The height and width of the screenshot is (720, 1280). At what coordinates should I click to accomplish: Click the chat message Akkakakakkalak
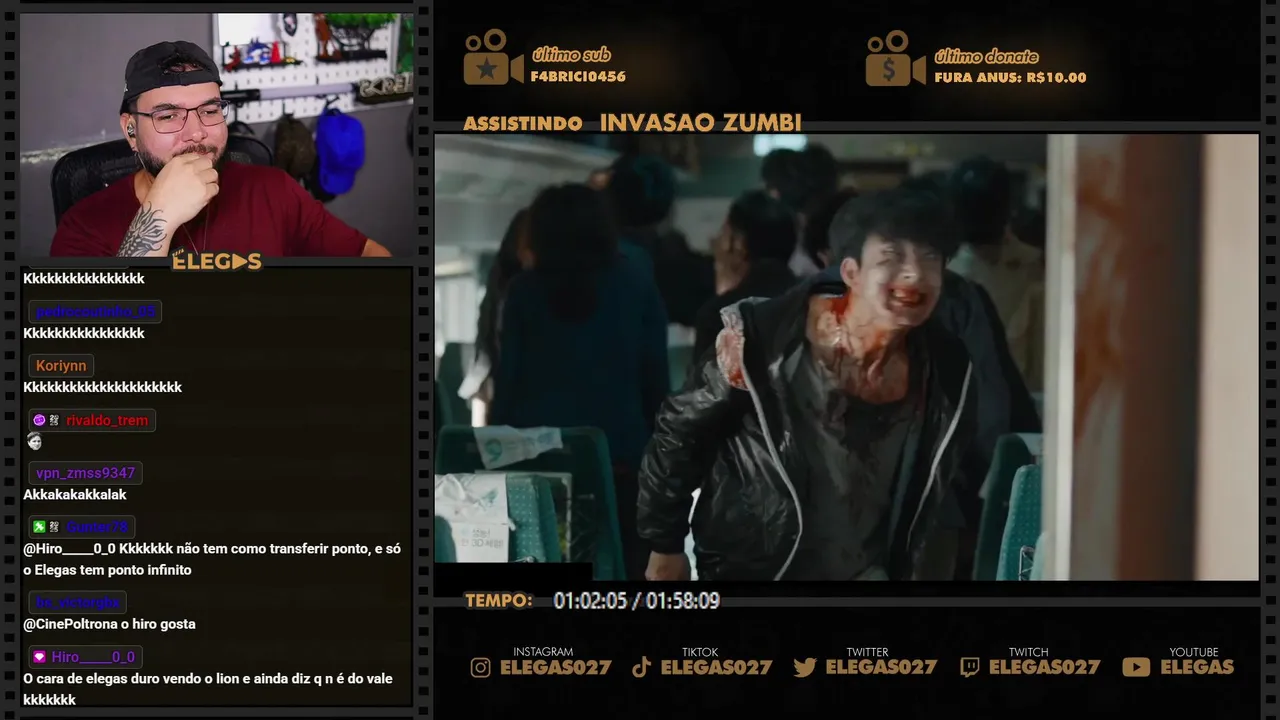[x=75, y=495]
